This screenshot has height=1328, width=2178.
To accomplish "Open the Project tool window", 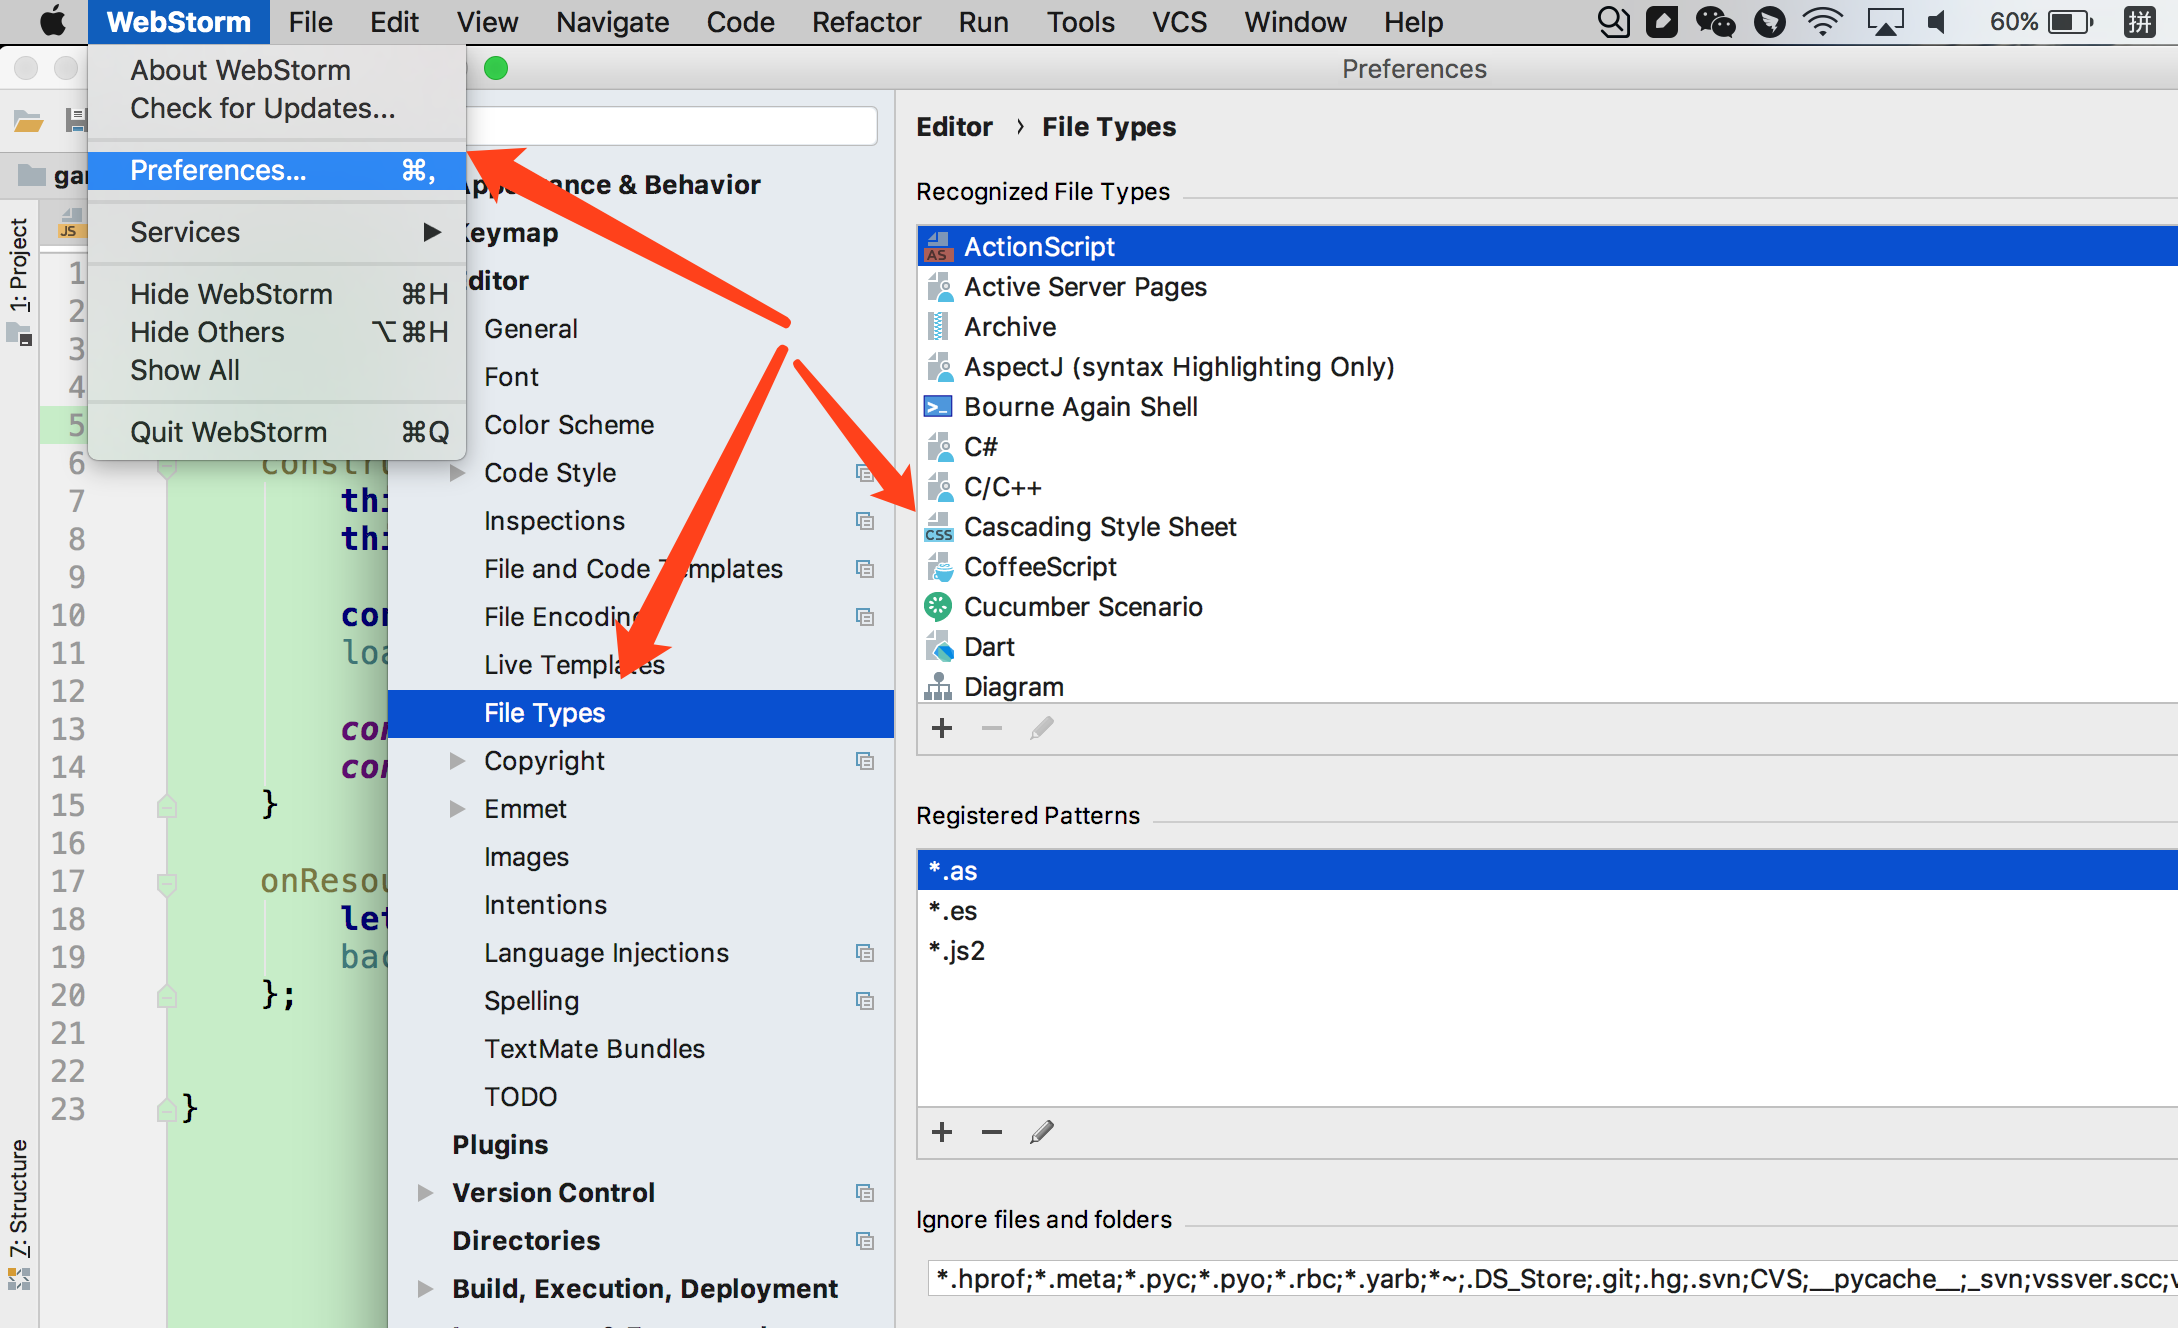I will [19, 266].
